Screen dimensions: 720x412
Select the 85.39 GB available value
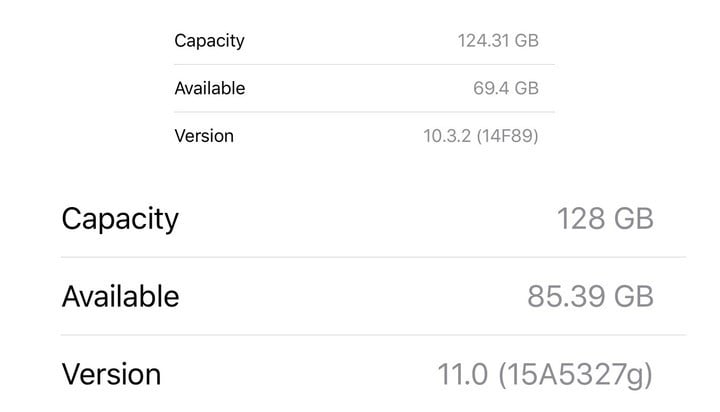coord(590,296)
